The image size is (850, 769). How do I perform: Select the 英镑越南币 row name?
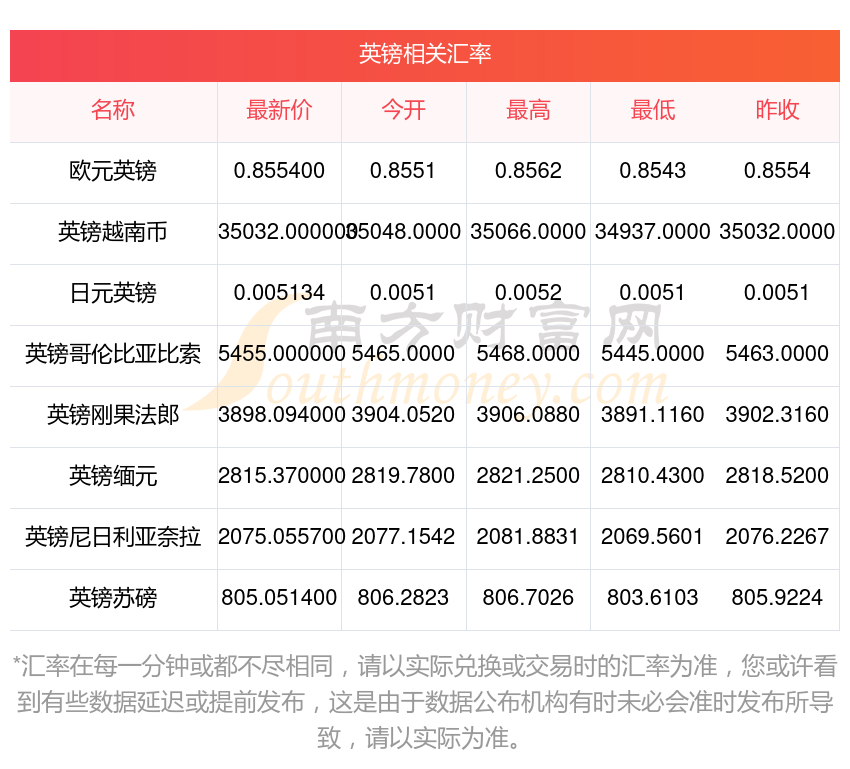coord(113,232)
